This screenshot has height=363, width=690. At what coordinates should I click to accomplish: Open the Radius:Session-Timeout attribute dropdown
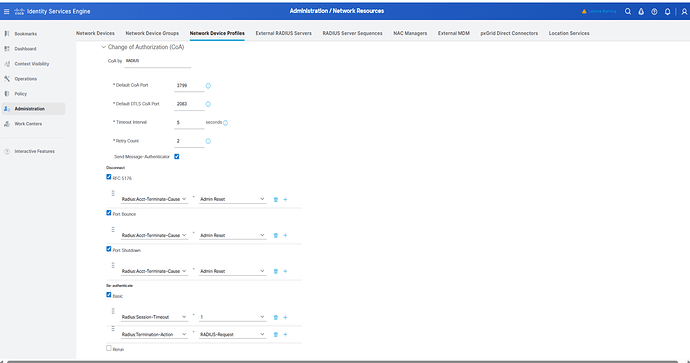coord(154,317)
